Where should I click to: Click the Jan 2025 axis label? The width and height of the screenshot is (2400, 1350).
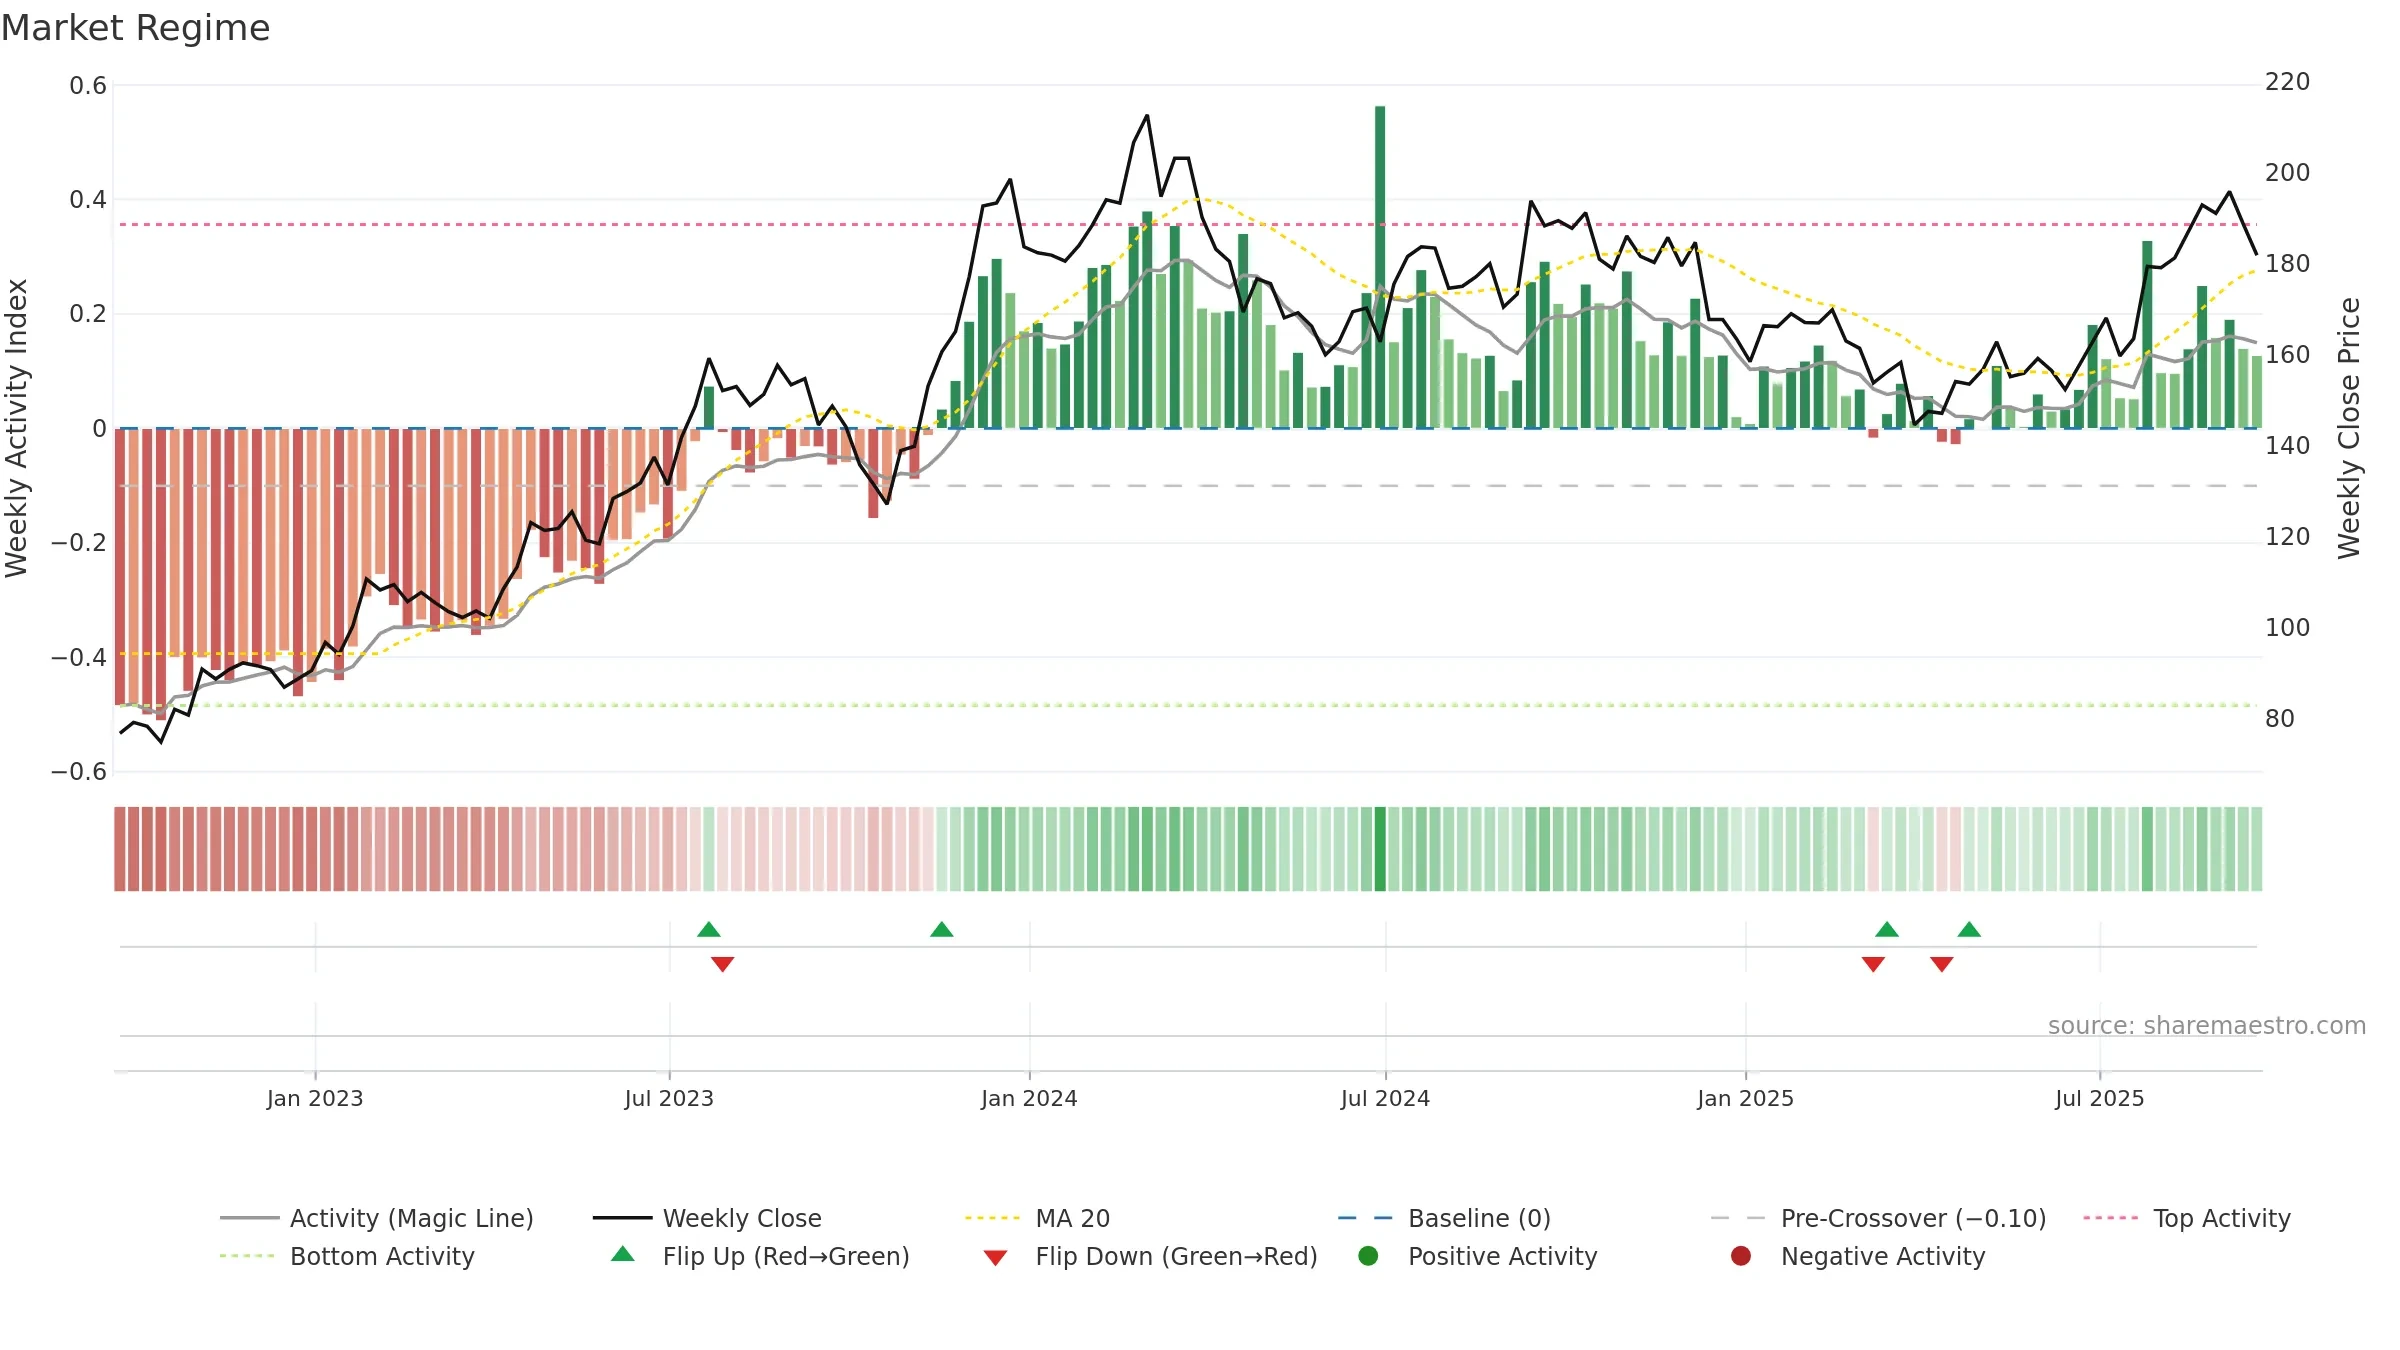(x=1745, y=1098)
